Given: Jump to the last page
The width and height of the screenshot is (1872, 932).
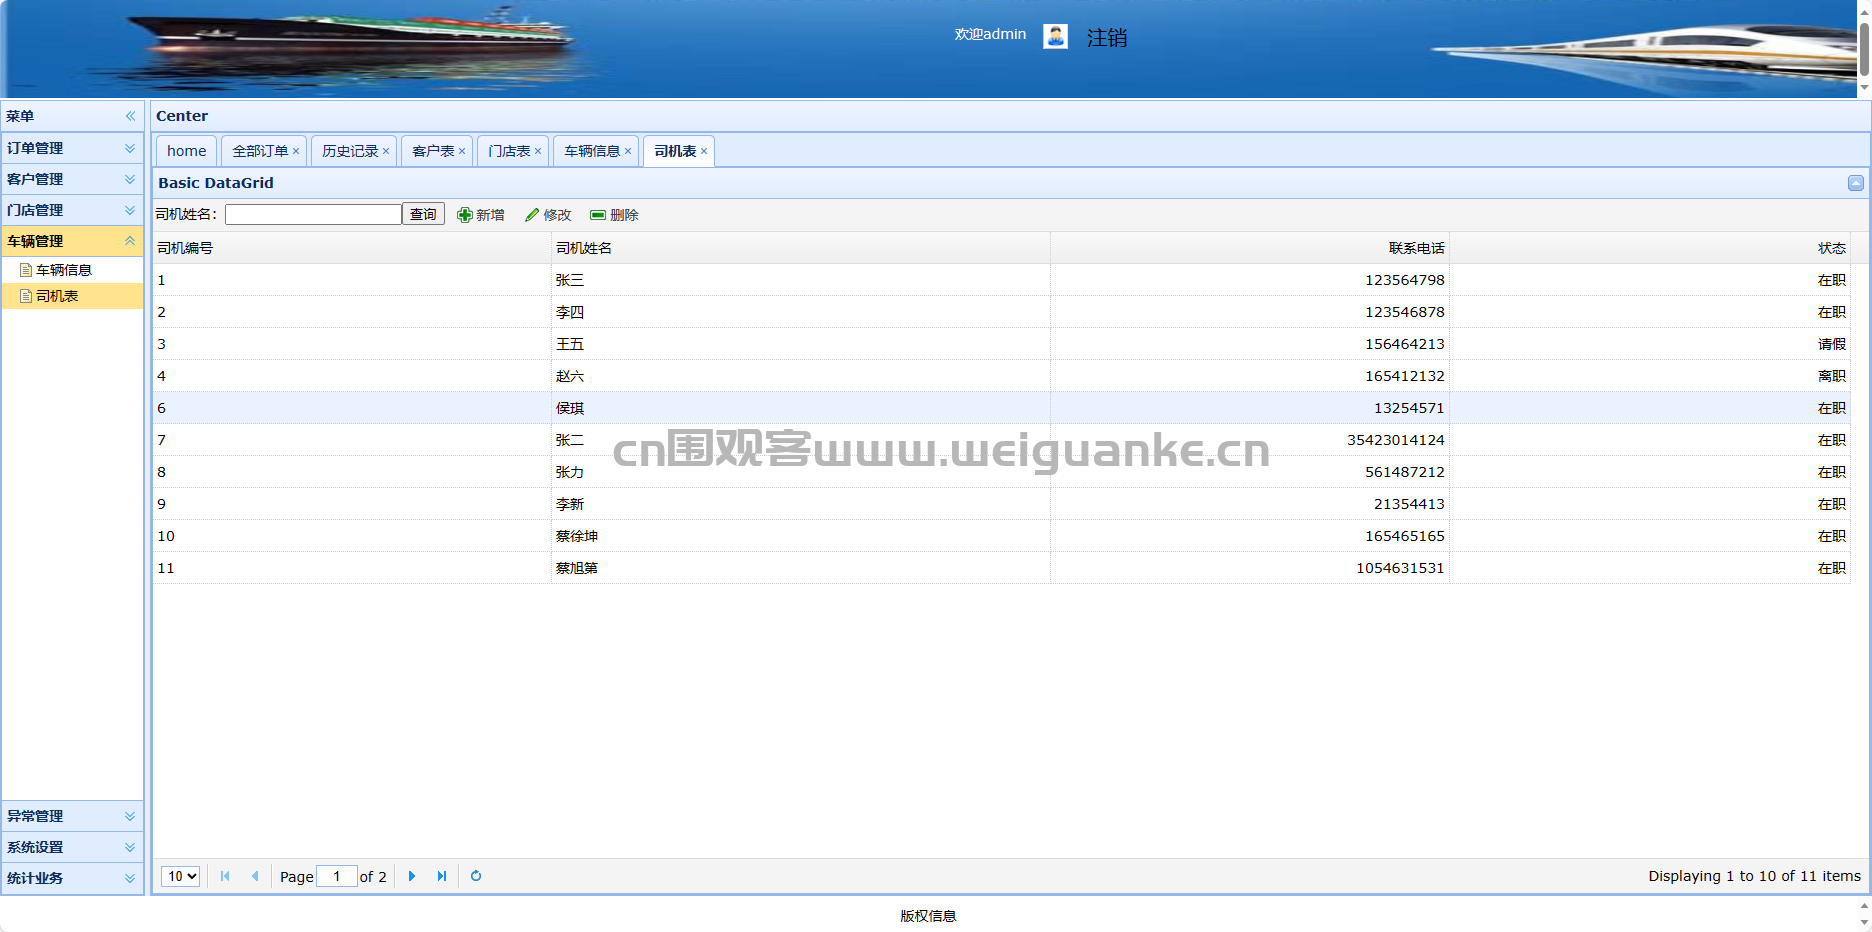Looking at the screenshot, I should tap(442, 876).
